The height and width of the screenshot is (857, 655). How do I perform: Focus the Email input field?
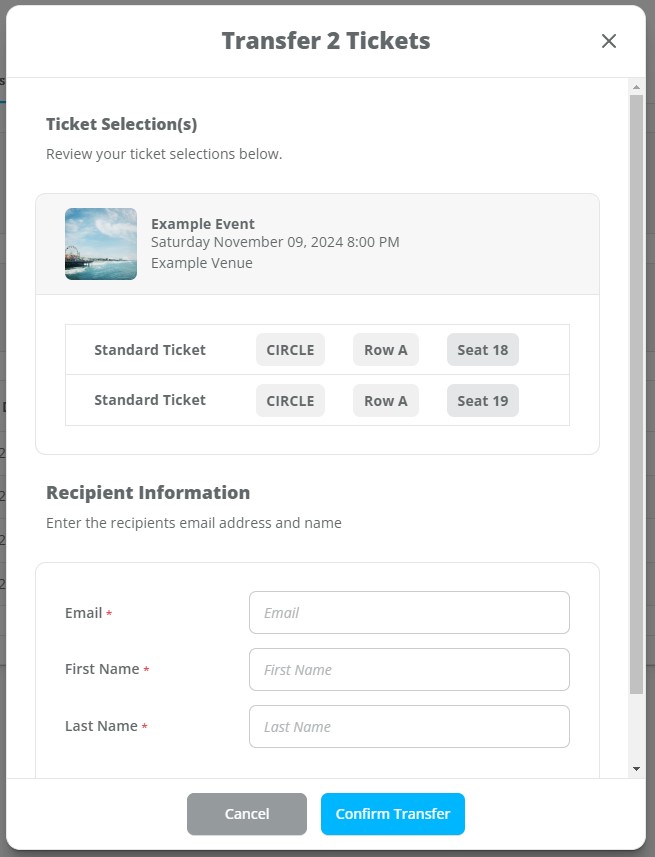click(409, 613)
